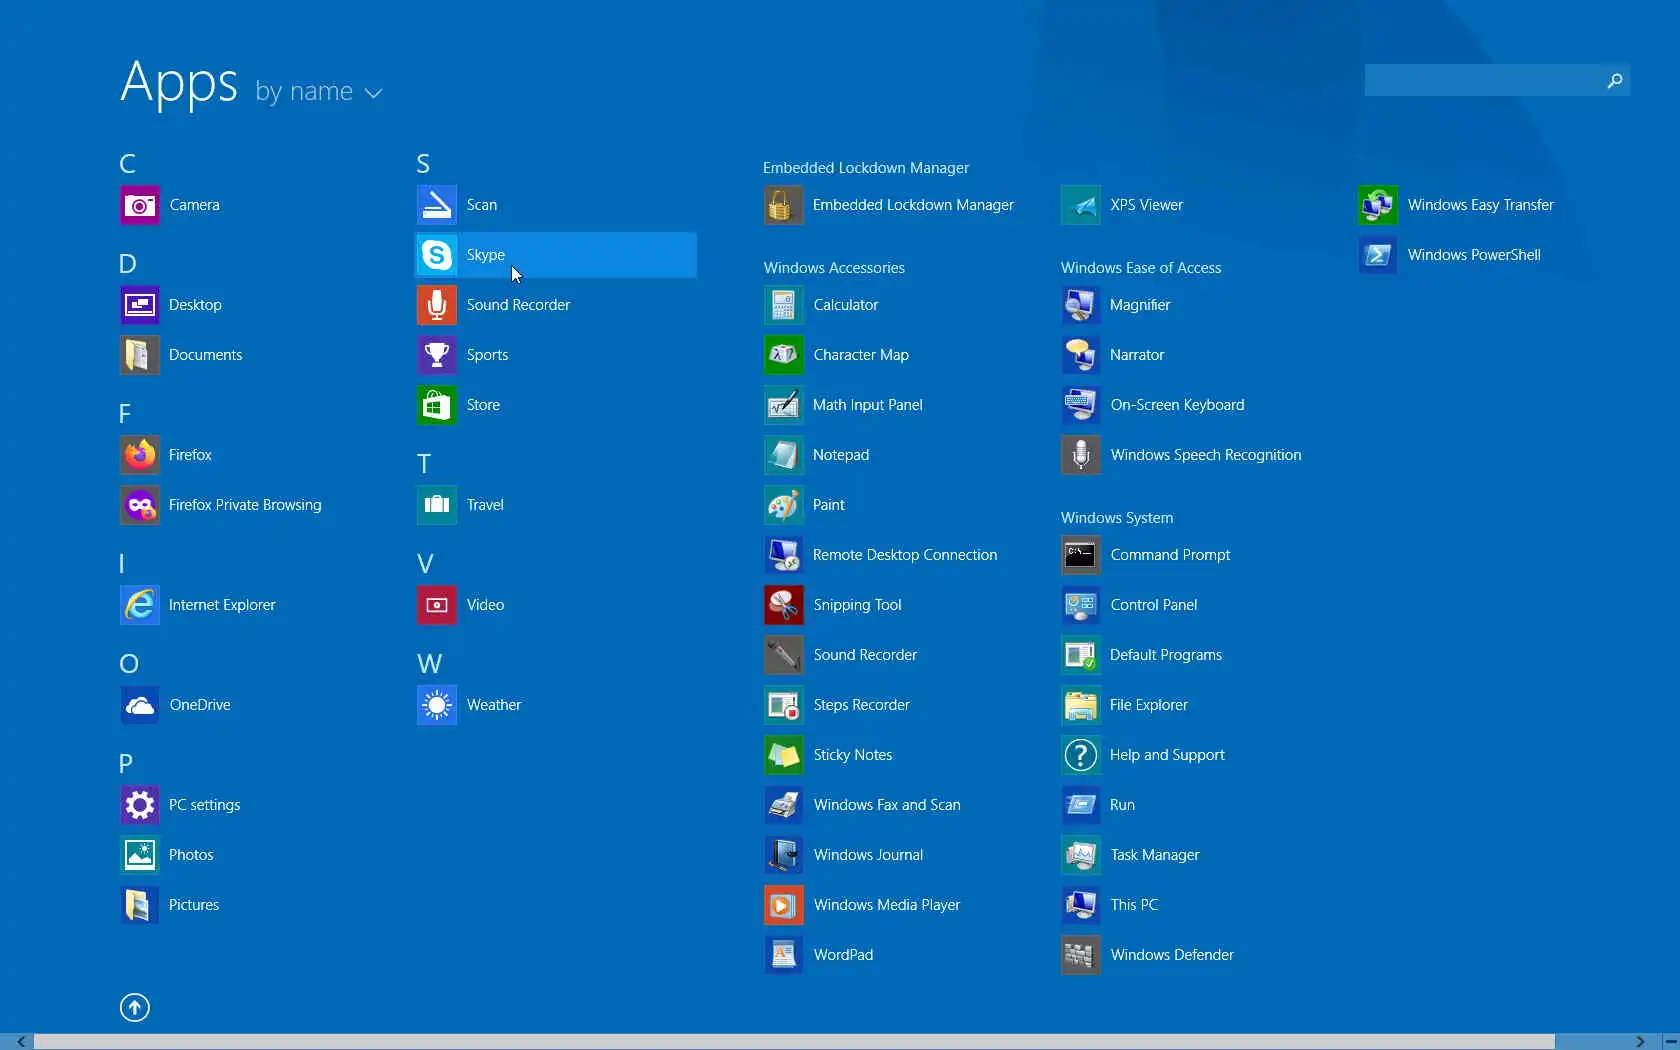The height and width of the screenshot is (1050, 1680).
Task: Launch the Snipping Tool scissors icon
Action: [x=784, y=605]
